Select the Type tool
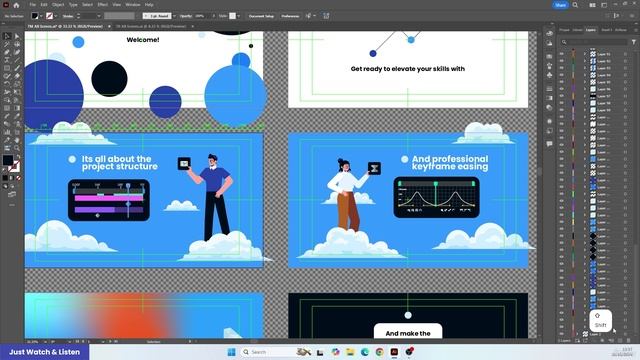This screenshot has height=360, width=640. point(7,60)
